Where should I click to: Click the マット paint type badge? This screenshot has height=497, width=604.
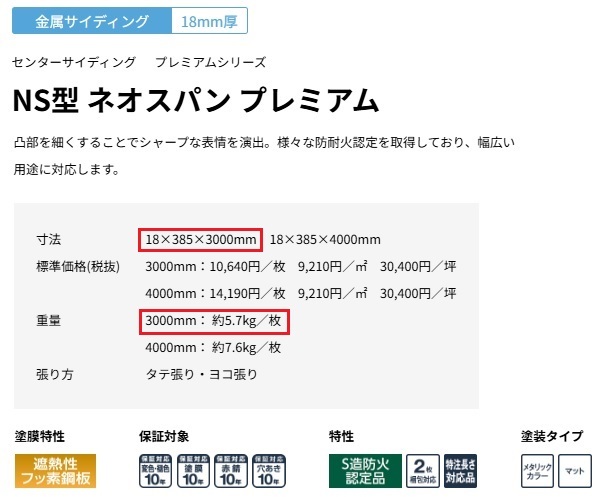575,471
